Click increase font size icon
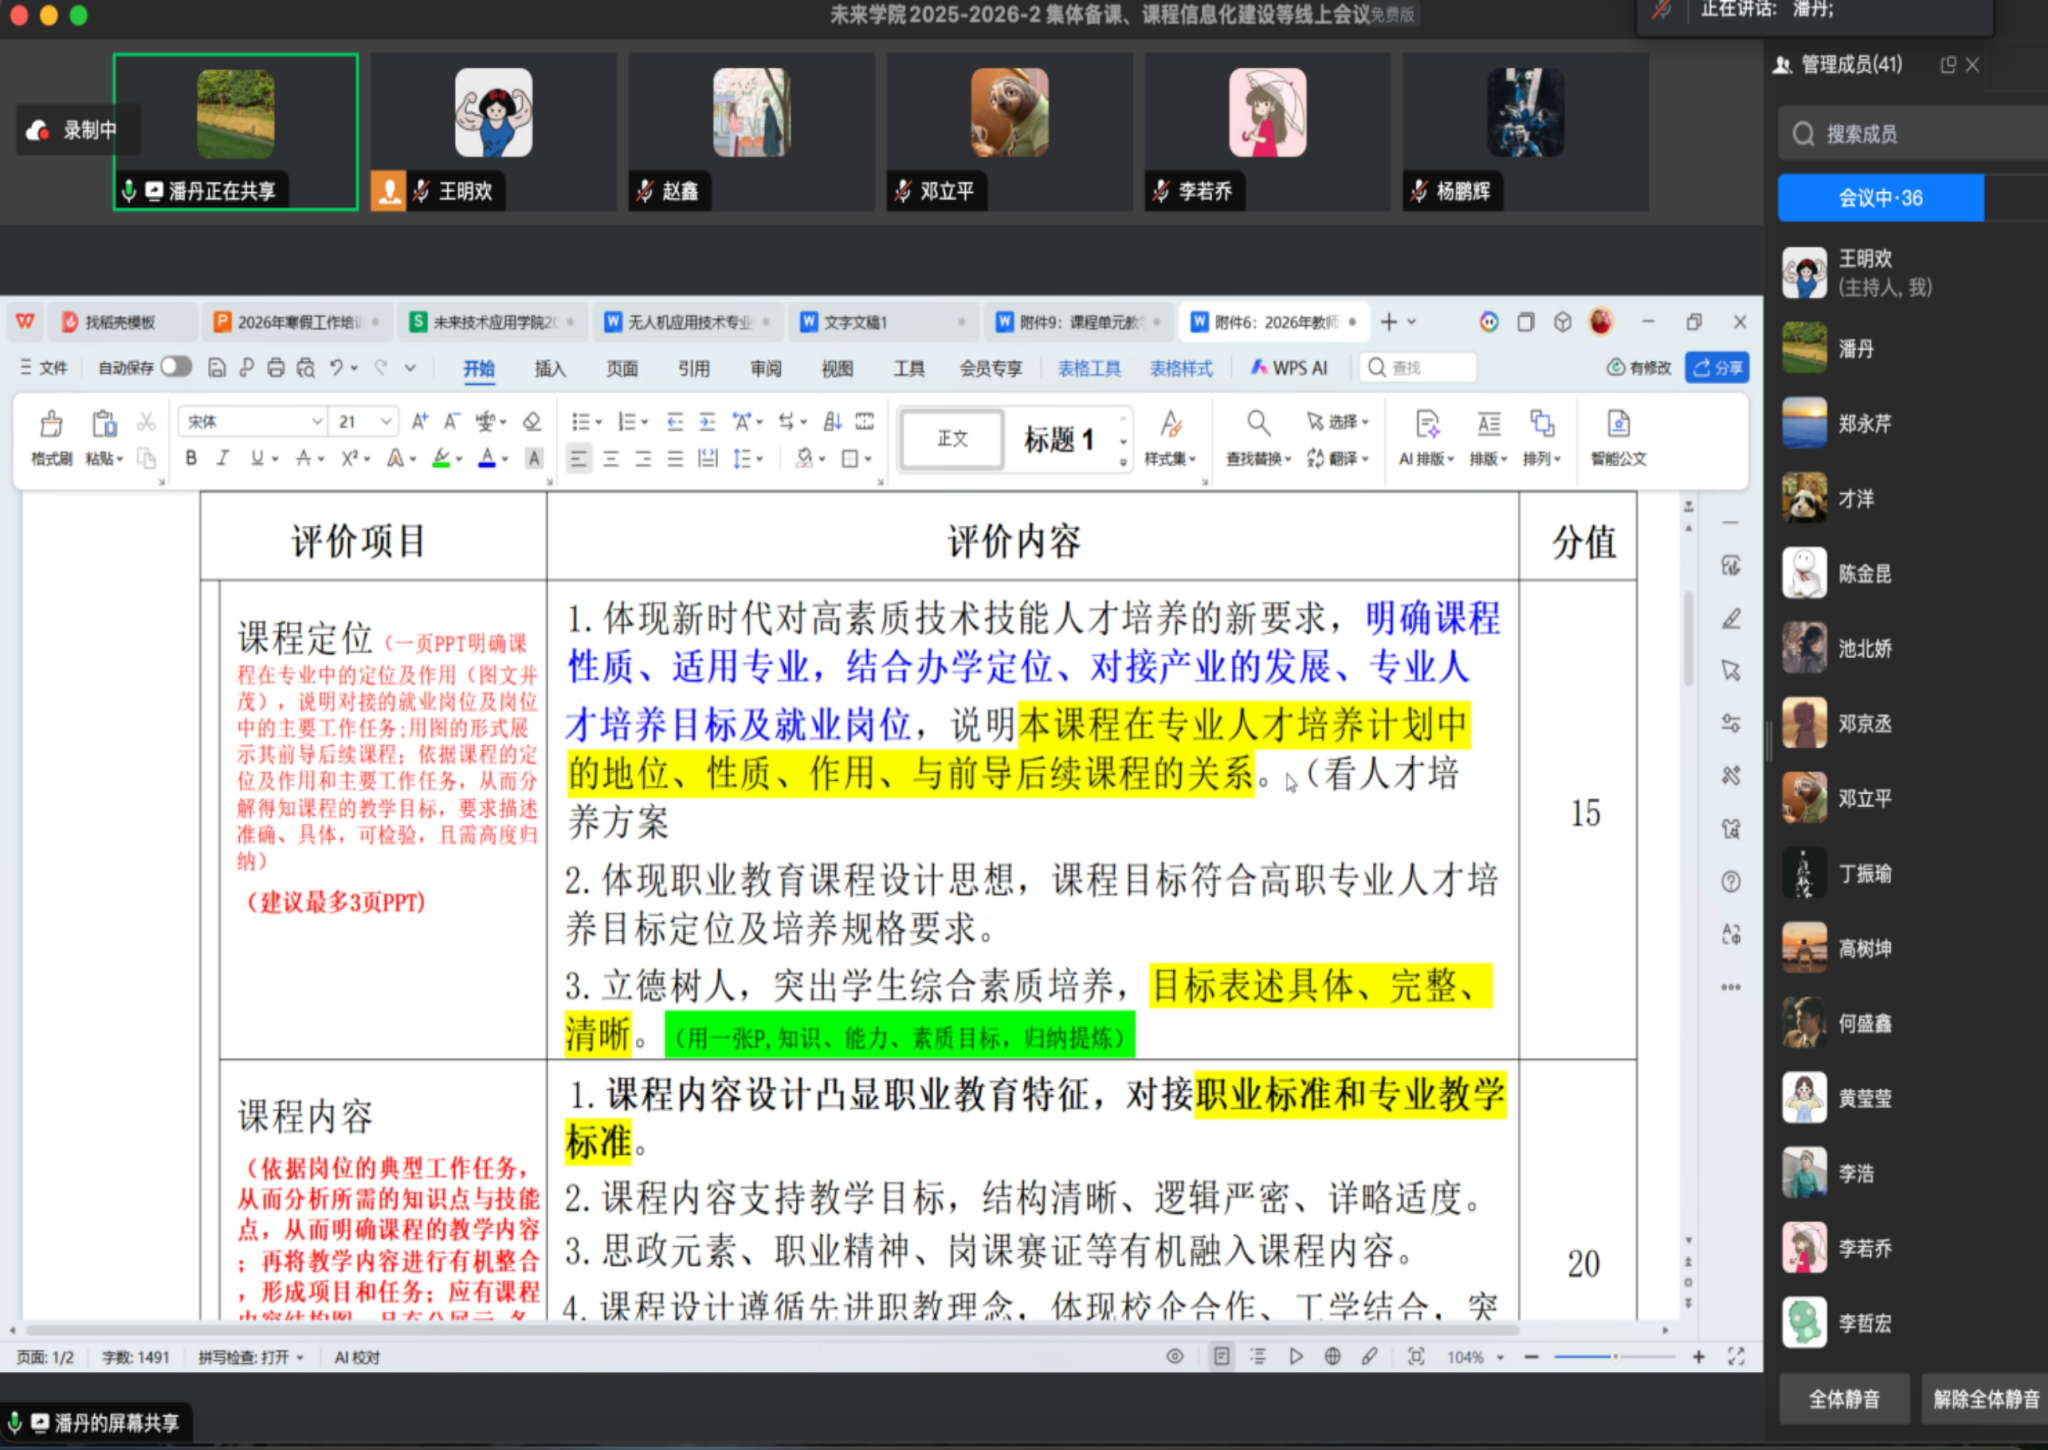This screenshot has width=2048, height=1450. 420,422
